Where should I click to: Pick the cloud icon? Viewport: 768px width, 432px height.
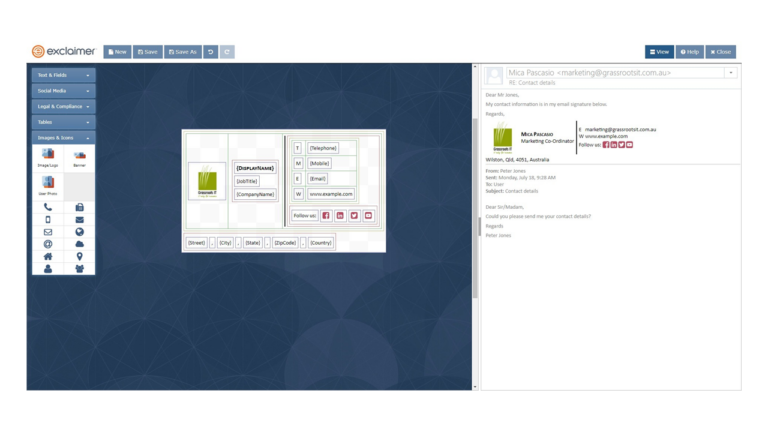[79, 244]
